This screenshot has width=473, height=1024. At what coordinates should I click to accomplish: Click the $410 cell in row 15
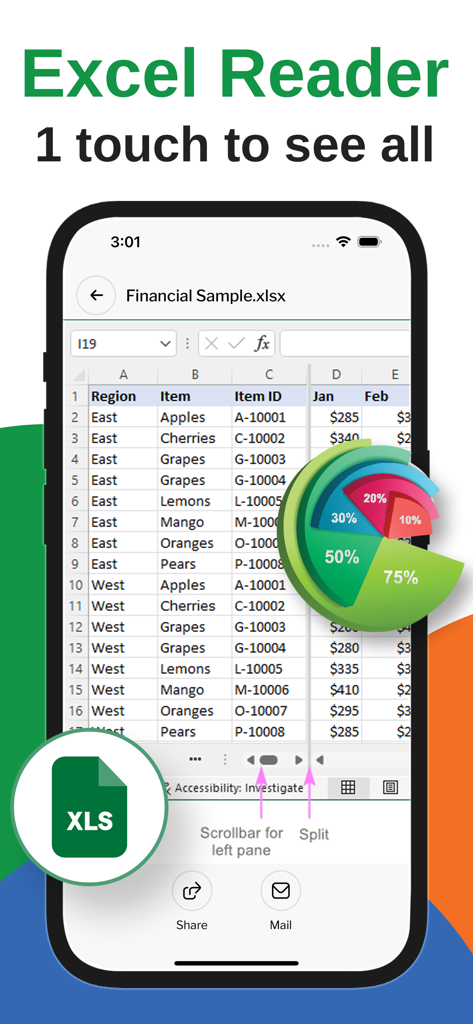click(x=336, y=690)
